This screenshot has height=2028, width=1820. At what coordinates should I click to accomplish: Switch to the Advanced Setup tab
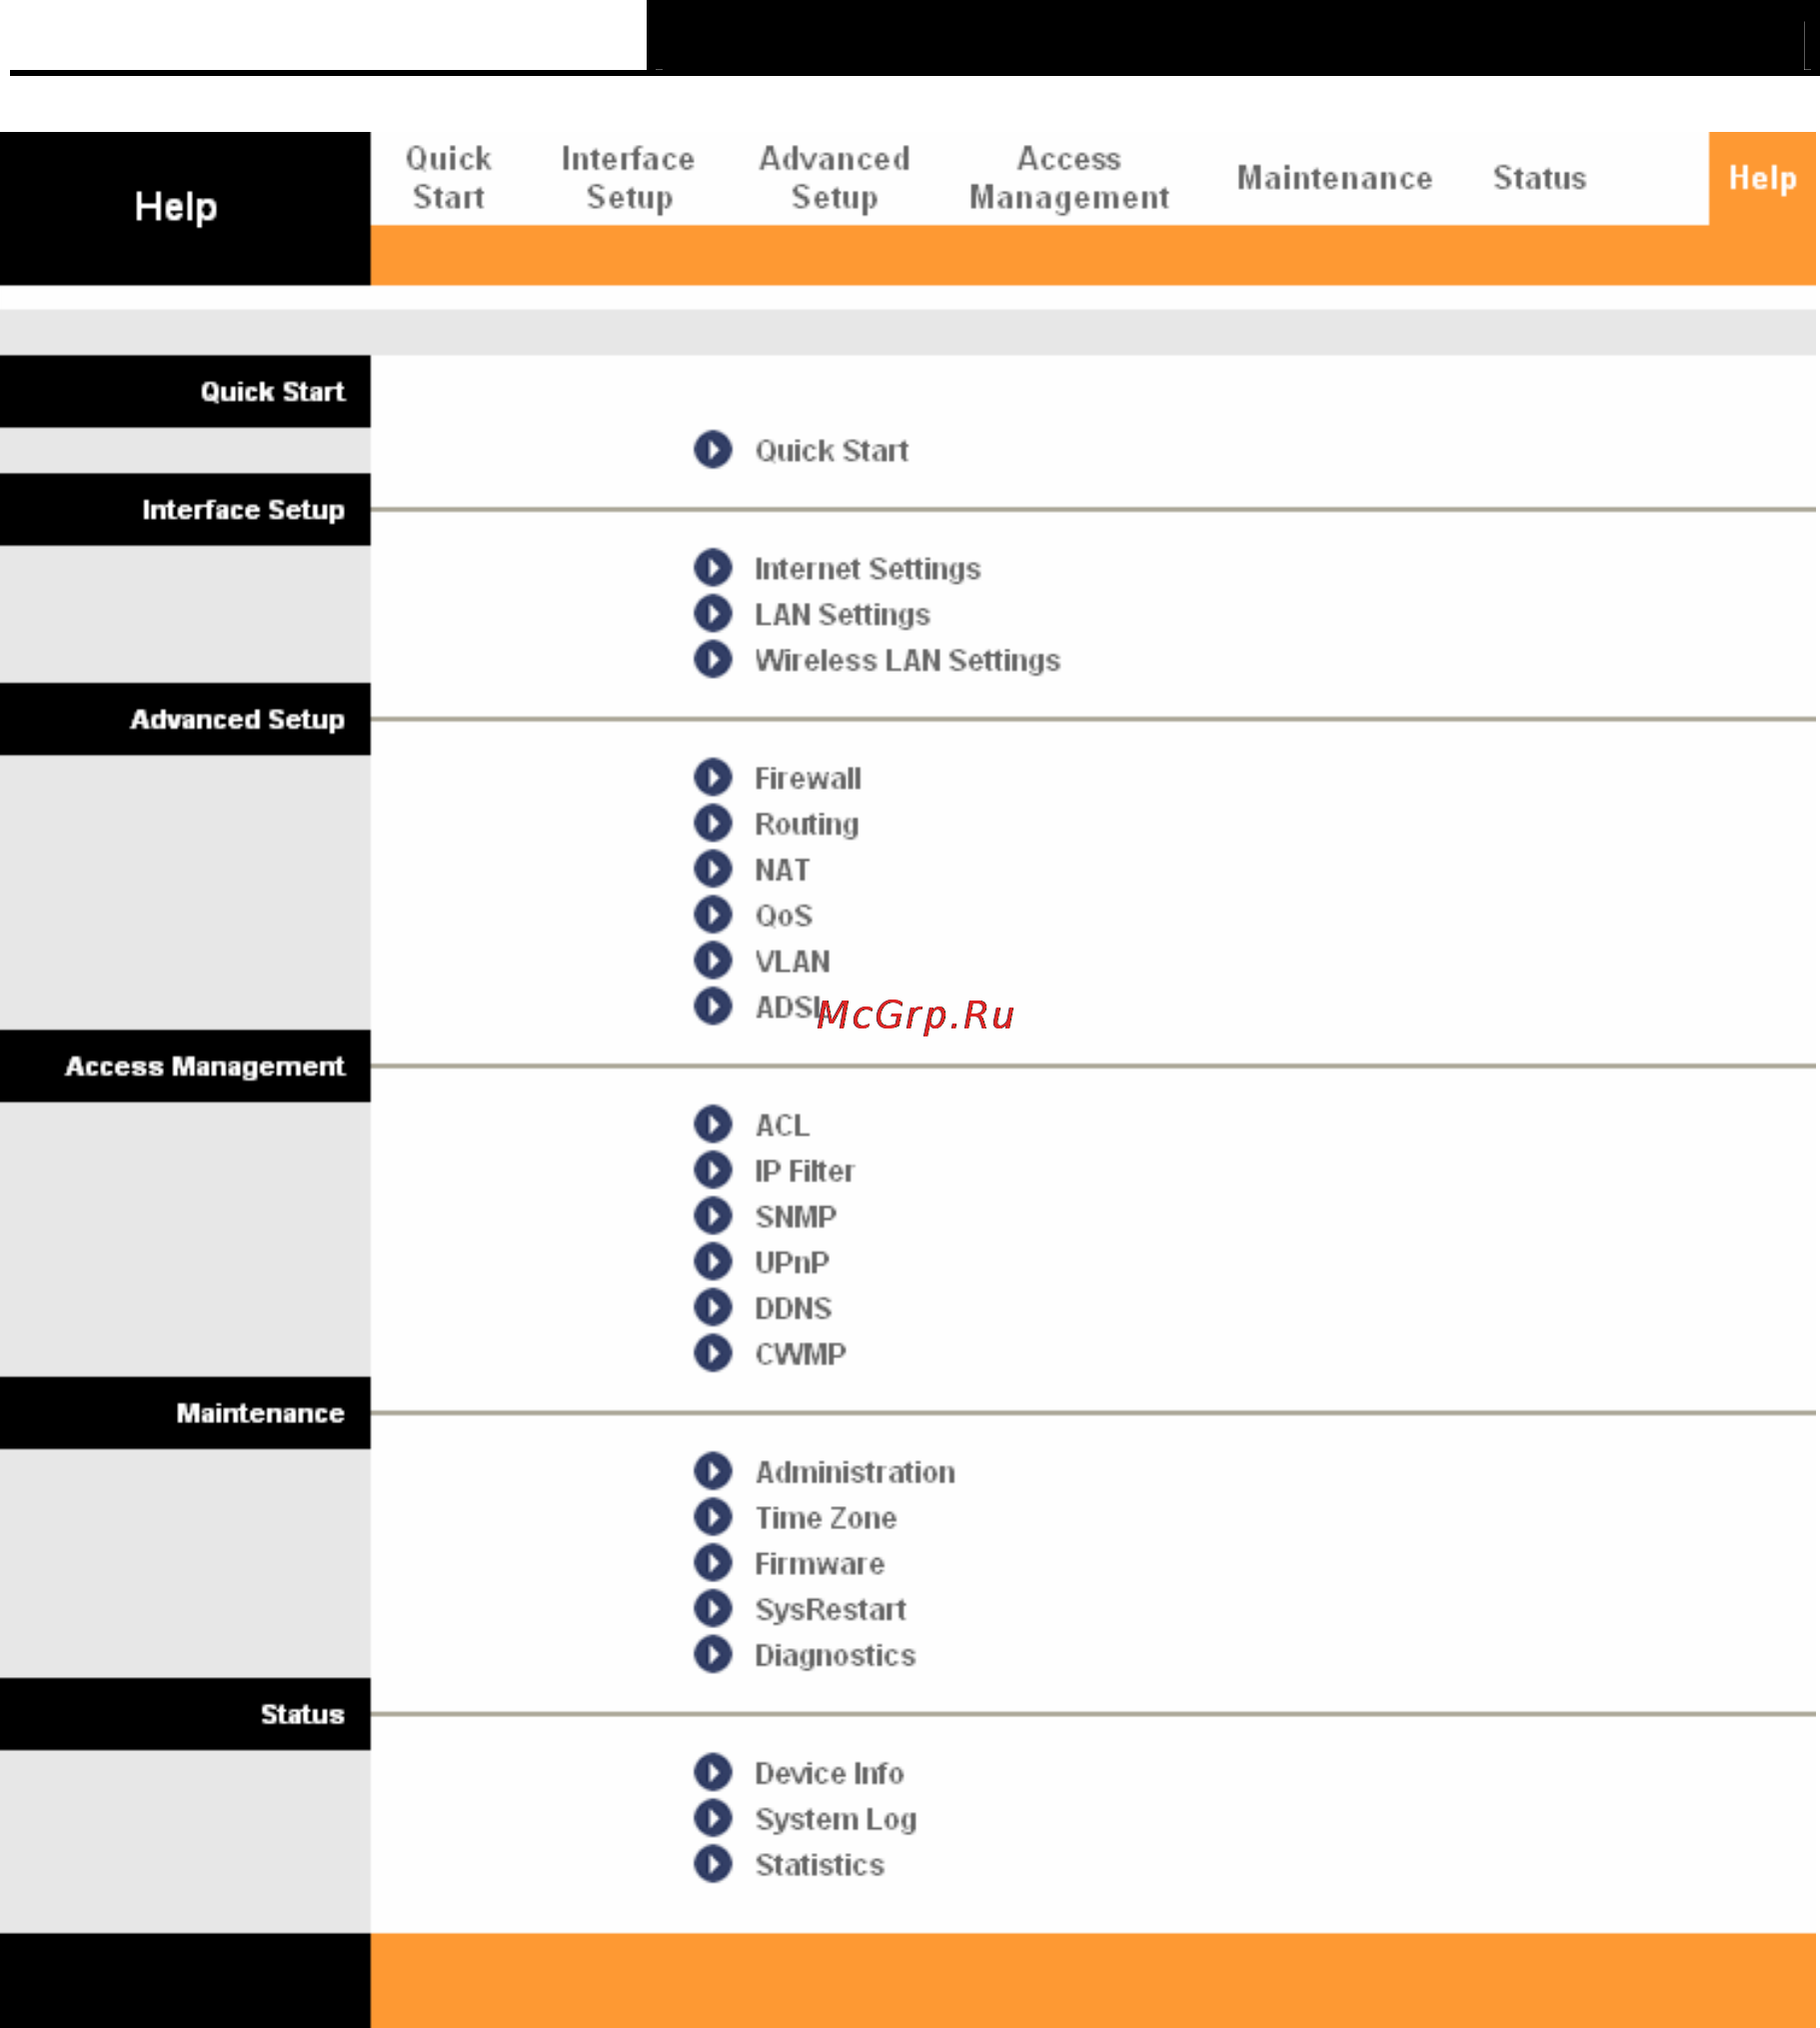836,178
